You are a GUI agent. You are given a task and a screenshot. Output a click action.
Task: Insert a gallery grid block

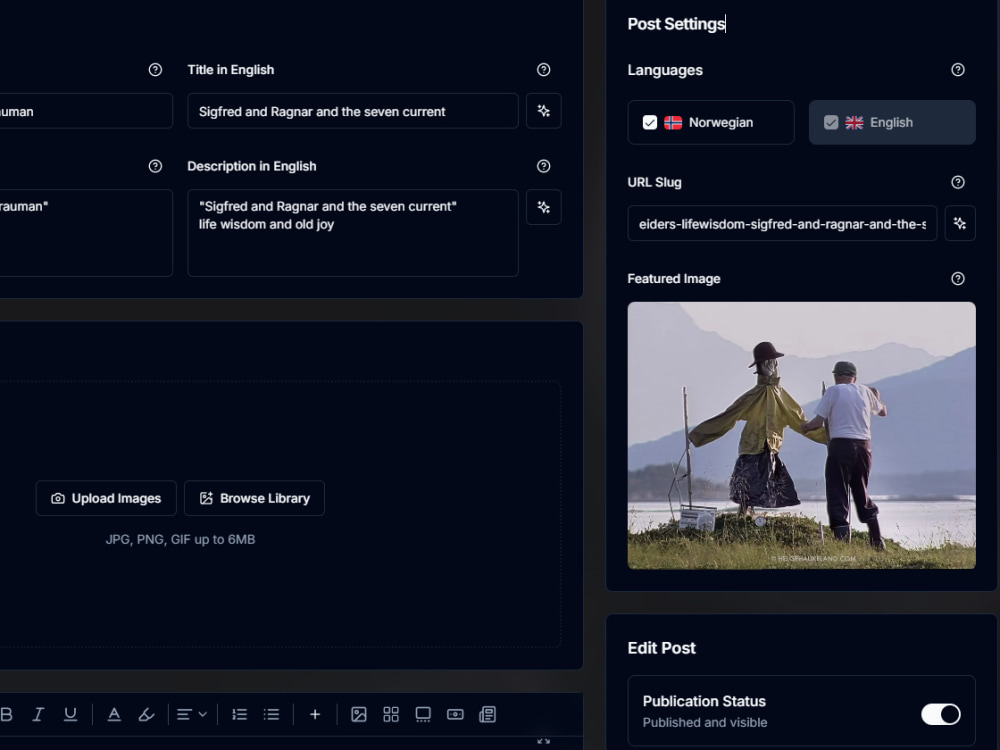tap(390, 714)
